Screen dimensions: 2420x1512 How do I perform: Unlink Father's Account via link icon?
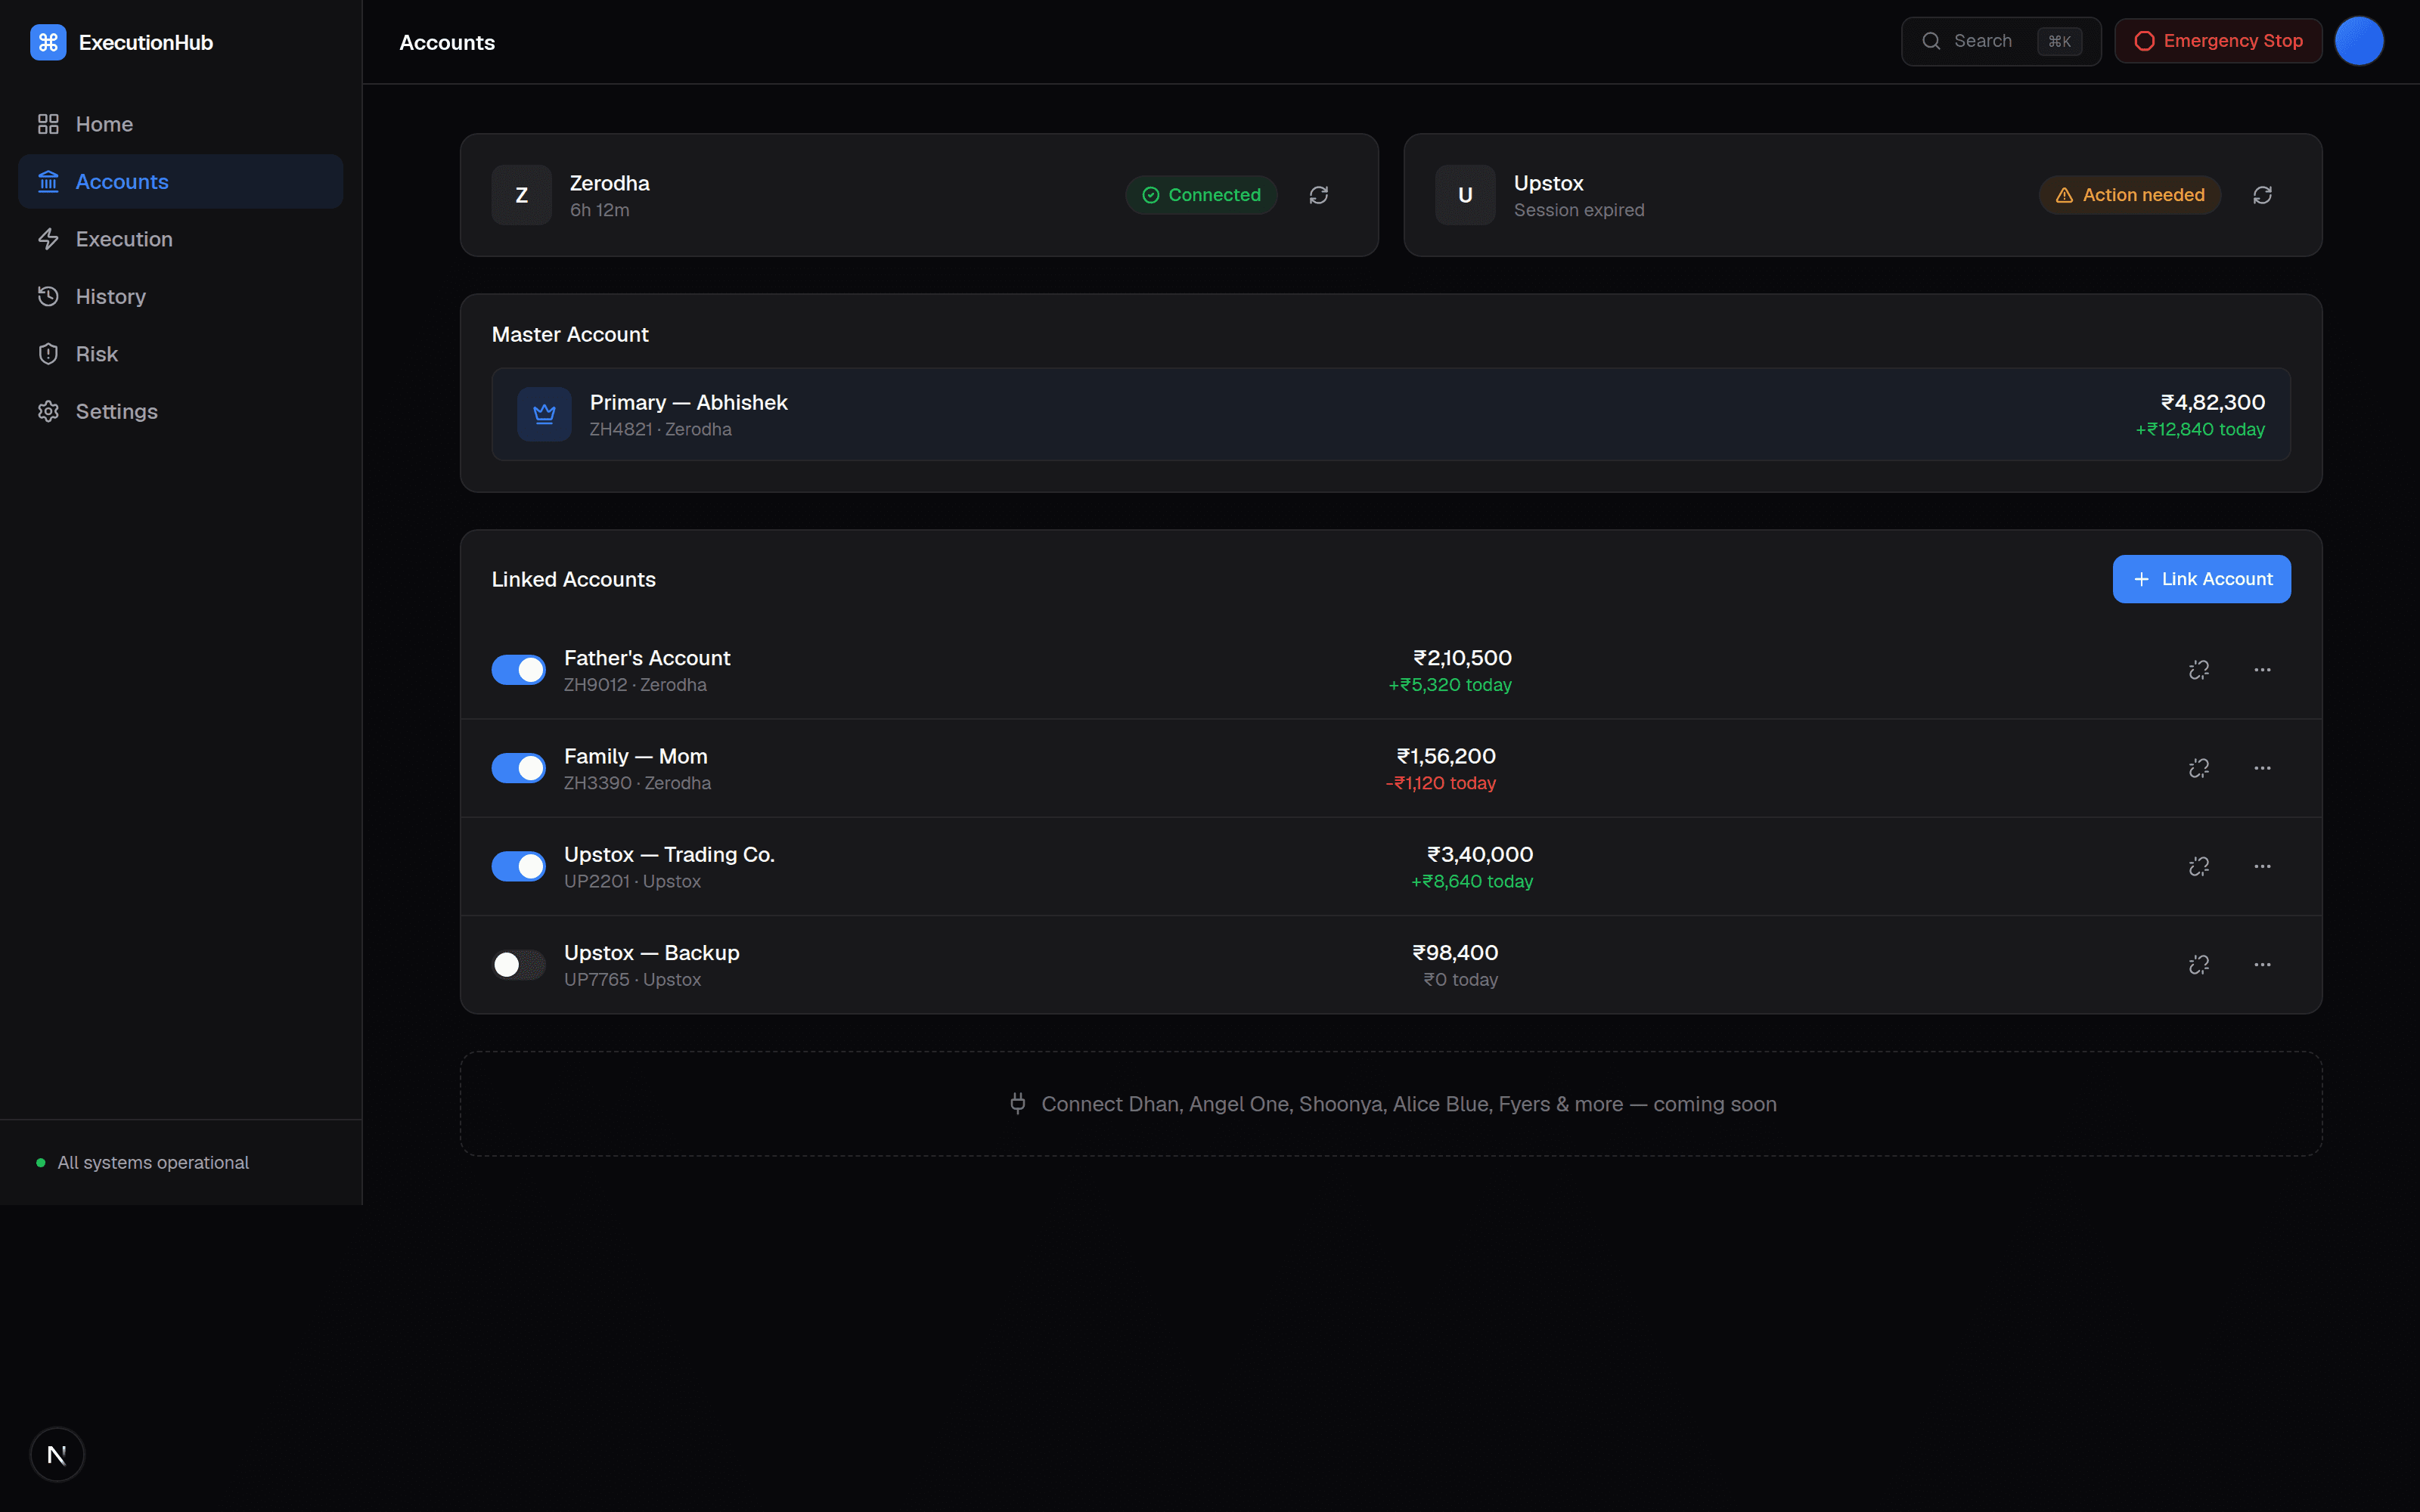2198,670
